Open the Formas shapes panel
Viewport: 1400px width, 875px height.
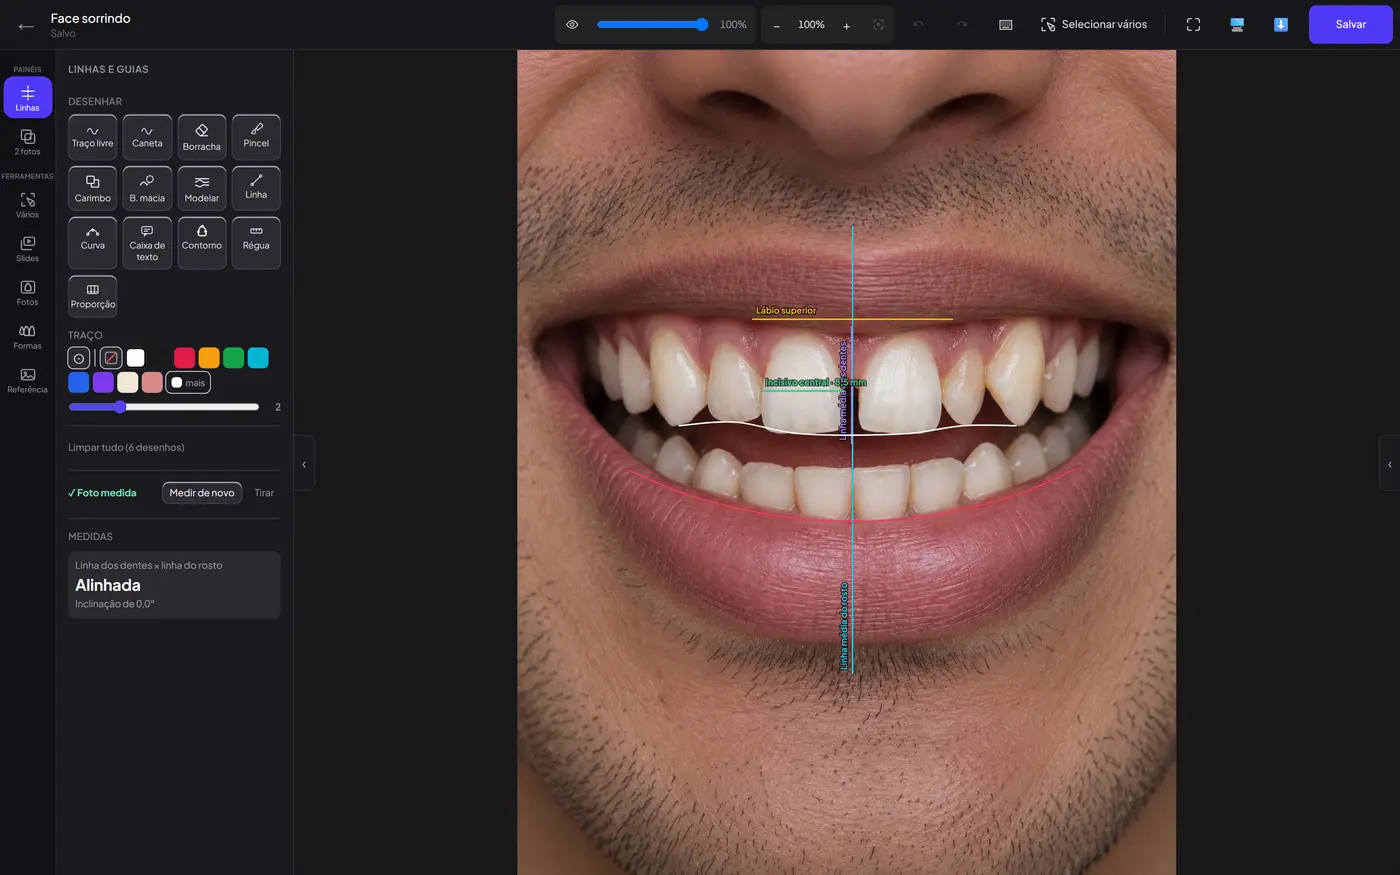(x=28, y=337)
